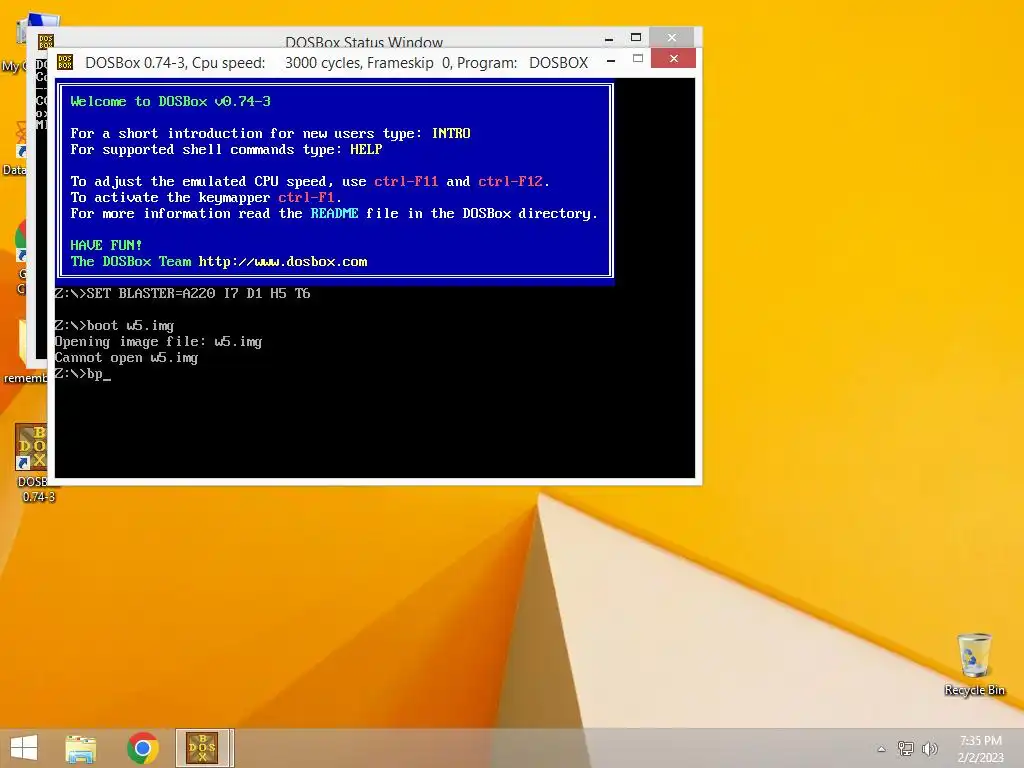This screenshot has height=768, width=1024.
Task: Minimize the DOSBox Status Window
Action: point(609,39)
